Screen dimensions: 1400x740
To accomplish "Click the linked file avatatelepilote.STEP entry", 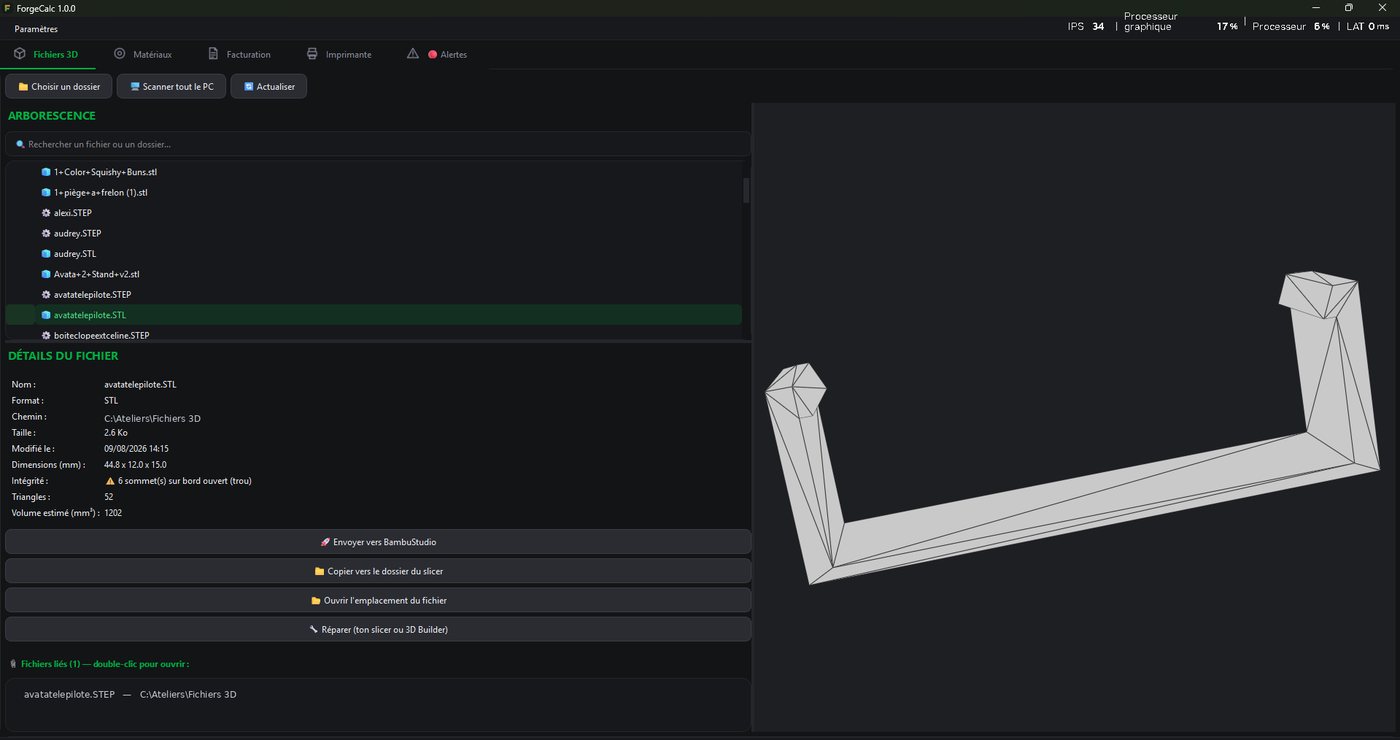I will tap(130, 694).
